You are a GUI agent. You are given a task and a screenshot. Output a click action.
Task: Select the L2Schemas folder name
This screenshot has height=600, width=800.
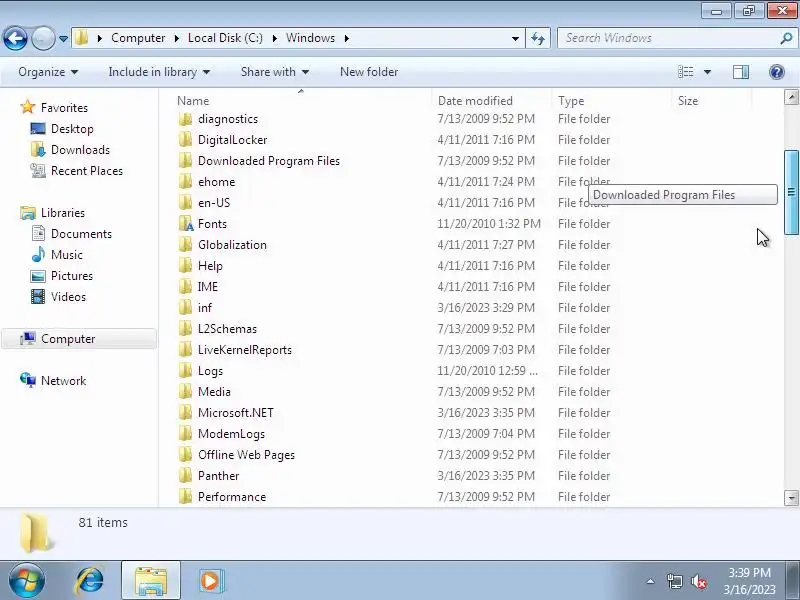click(227, 329)
